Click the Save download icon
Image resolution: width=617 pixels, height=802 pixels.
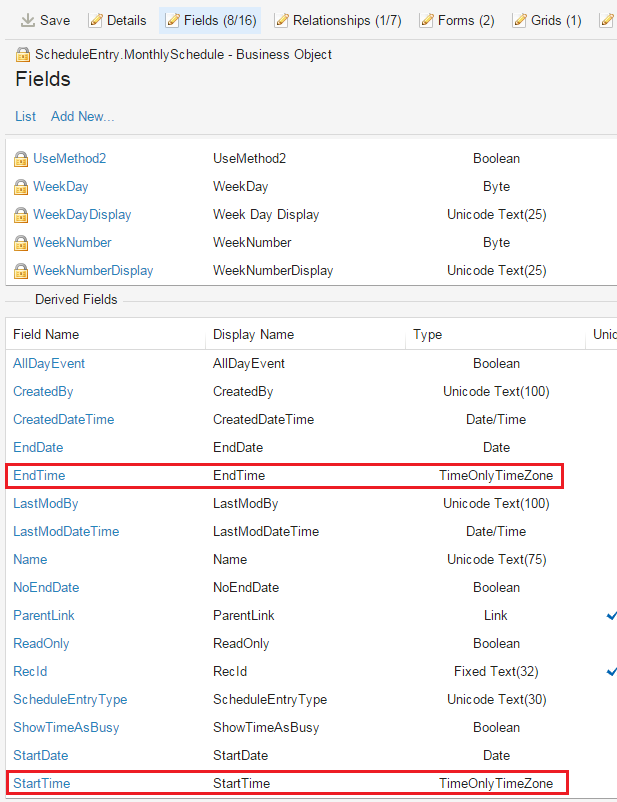coord(27,20)
